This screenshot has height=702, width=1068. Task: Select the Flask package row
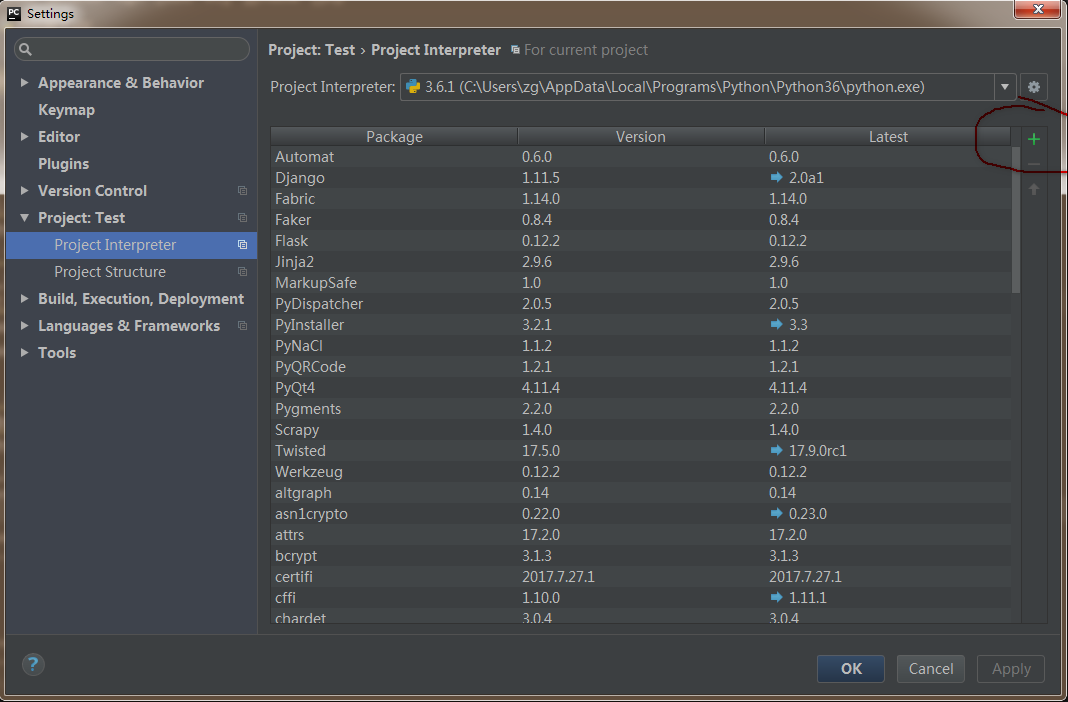[641, 241]
